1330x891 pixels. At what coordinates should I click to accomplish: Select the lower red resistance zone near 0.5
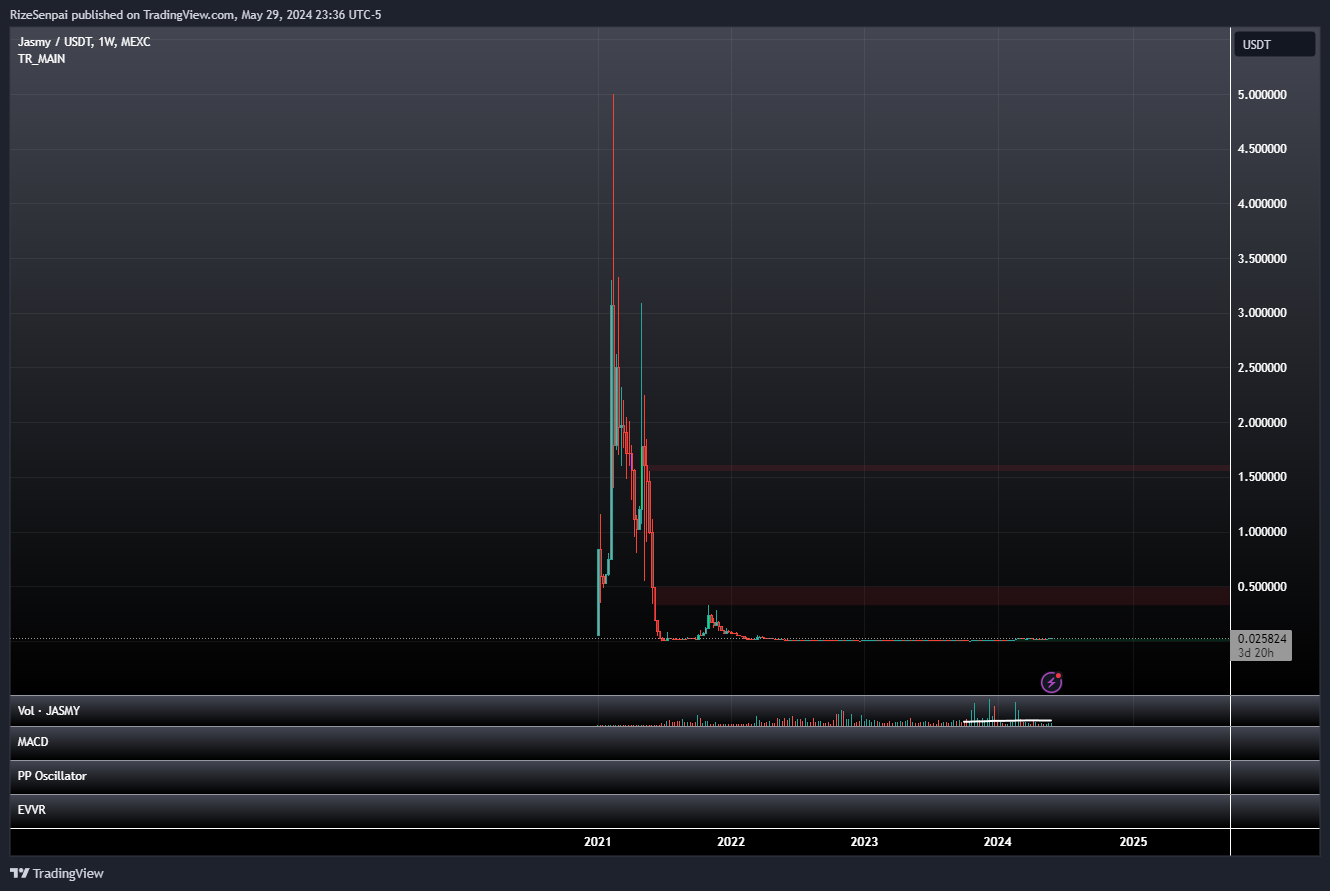click(940, 596)
